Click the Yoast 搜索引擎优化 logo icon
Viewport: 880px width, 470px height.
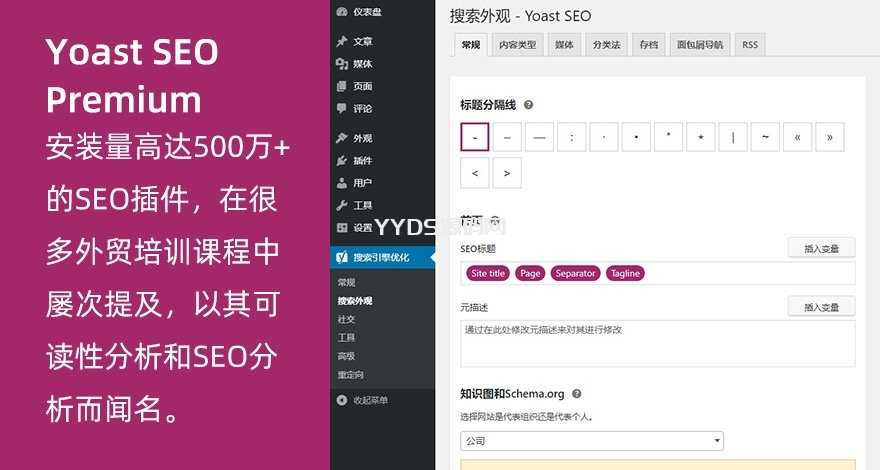tap(342, 258)
